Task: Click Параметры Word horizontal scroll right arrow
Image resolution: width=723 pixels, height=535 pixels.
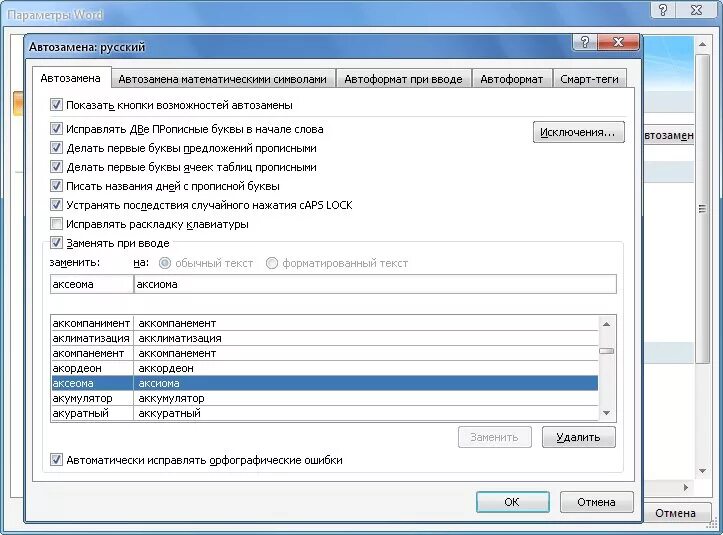Action: click(686, 487)
